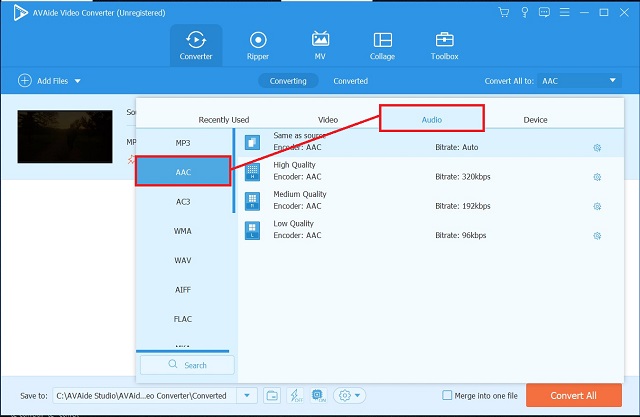Open the bottom settings gear dropdown

[349, 395]
